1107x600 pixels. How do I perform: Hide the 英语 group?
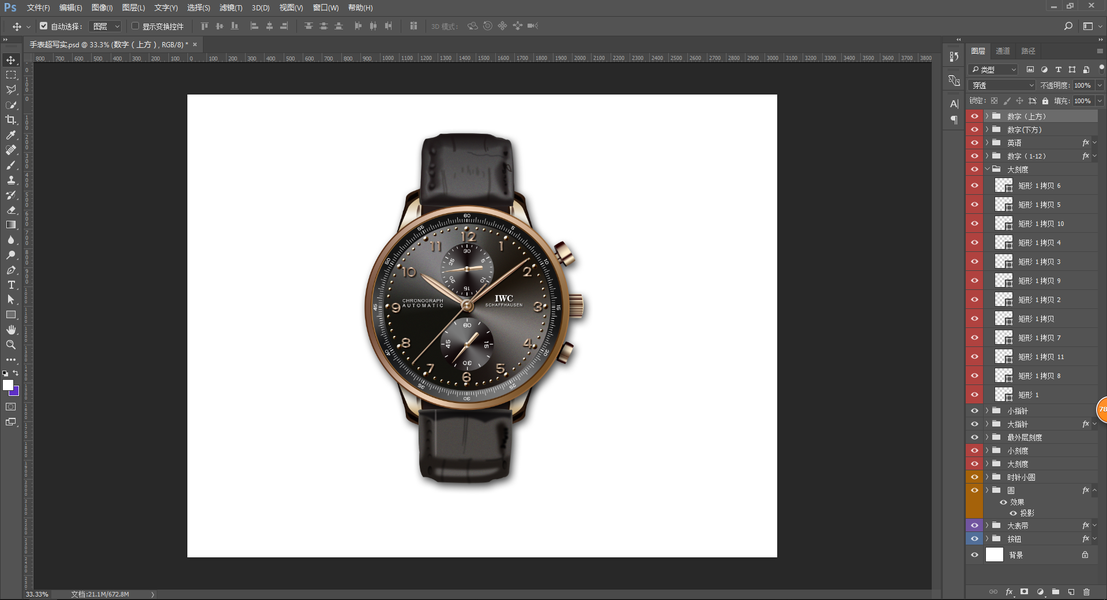tap(974, 143)
